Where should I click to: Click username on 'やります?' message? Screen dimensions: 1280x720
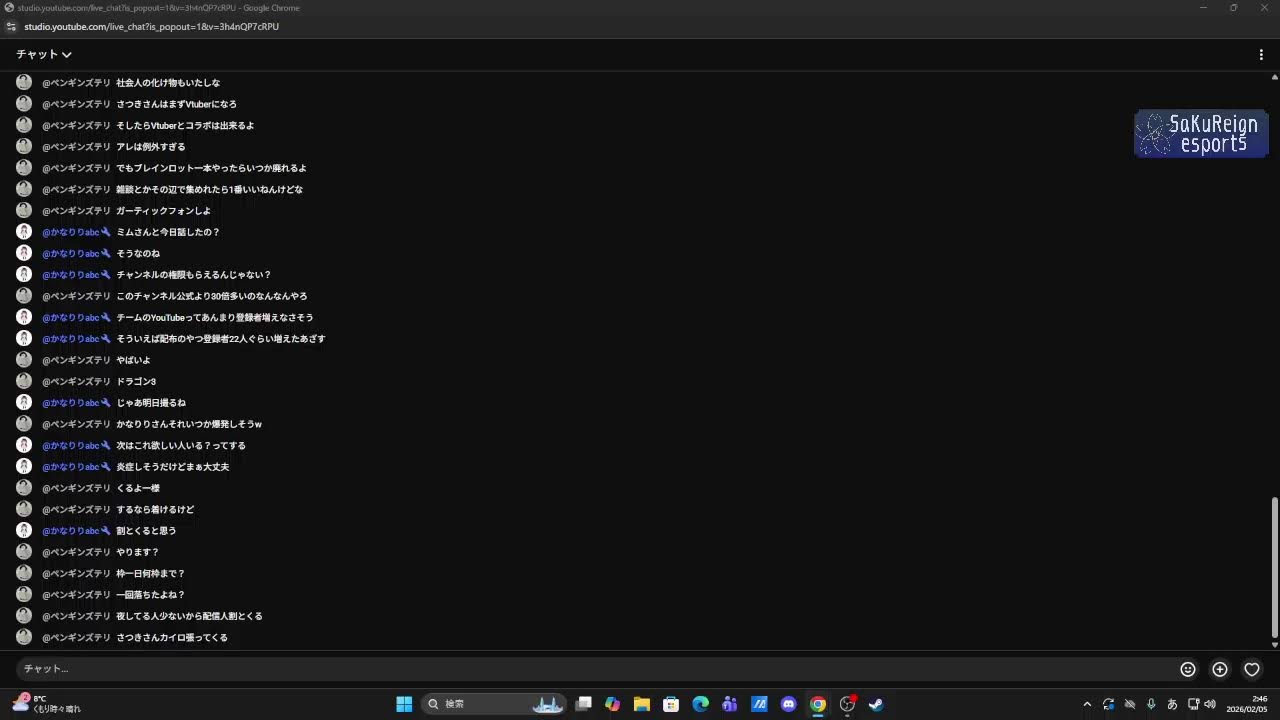[x=76, y=552]
